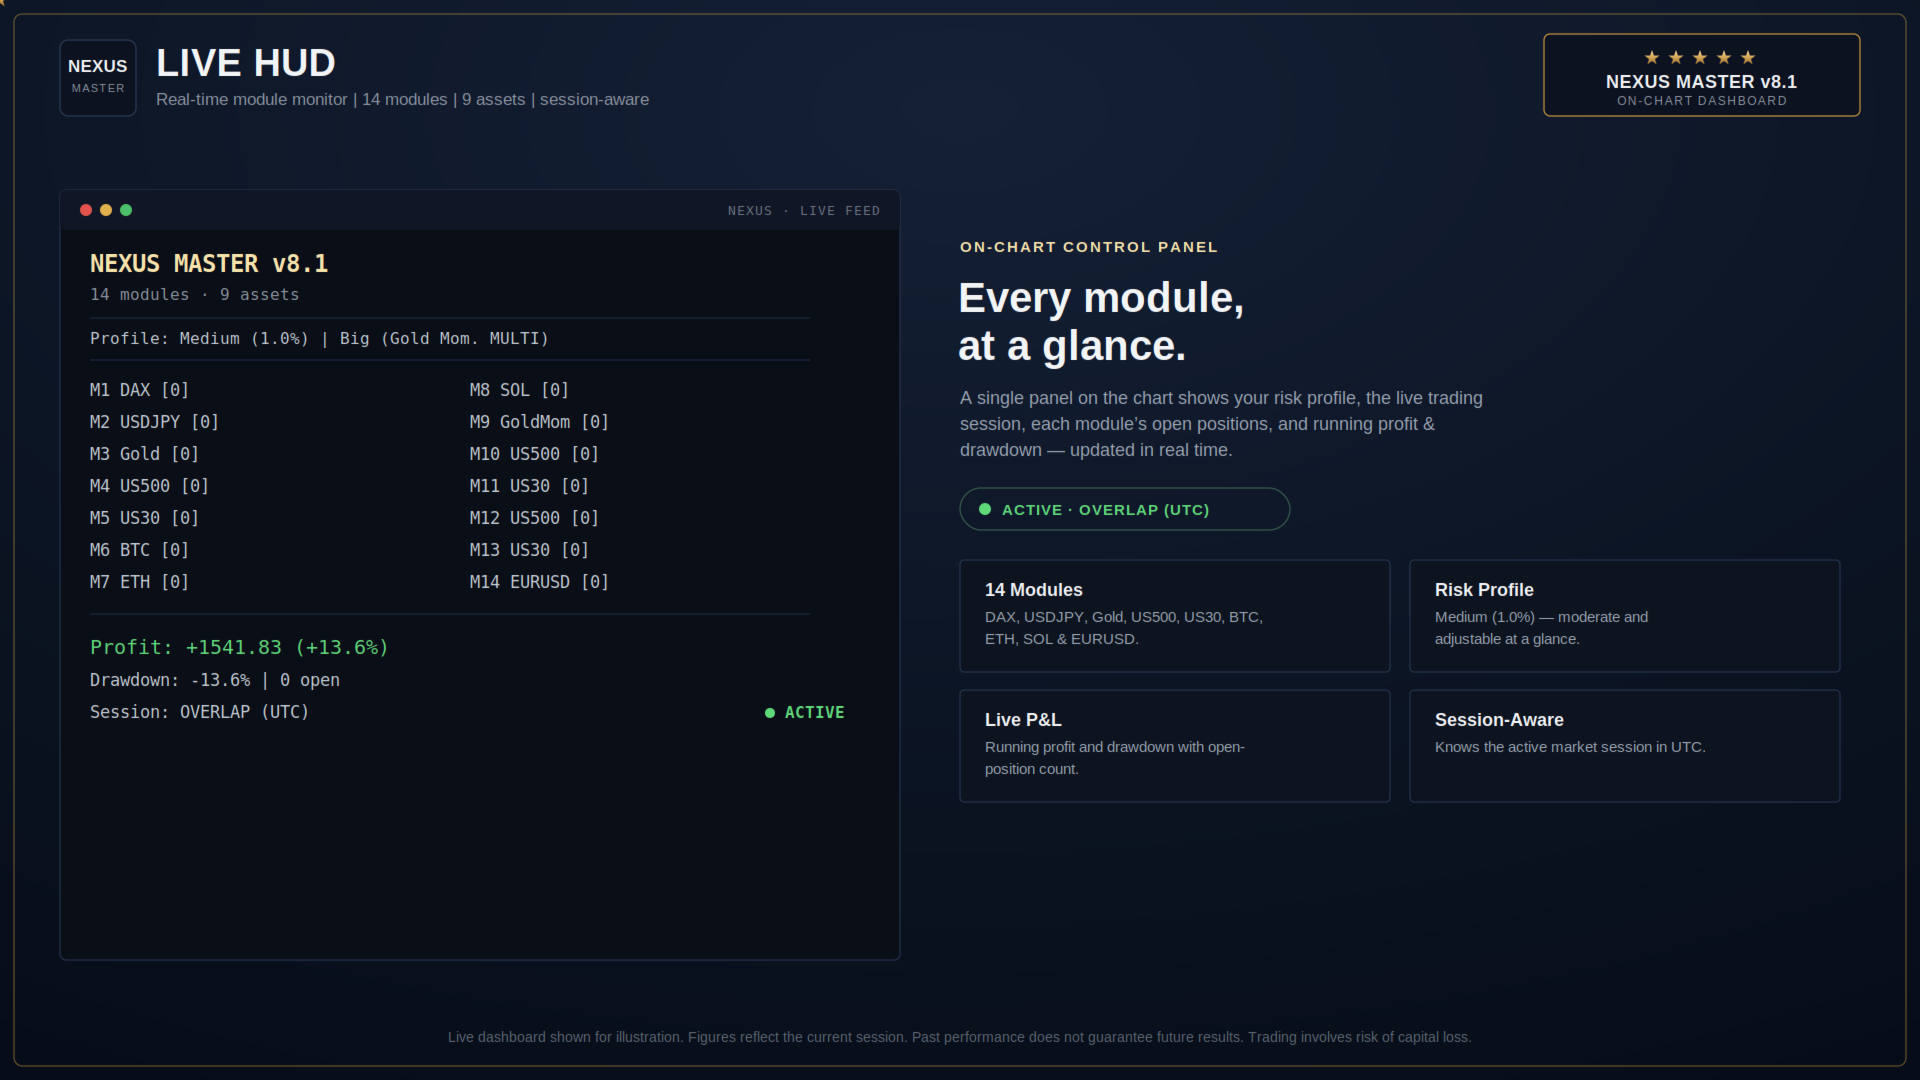Click the LIVE HUD title heading
Image resolution: width=1920 pixels, height=1080 pixels.
[x=246, y=63]
